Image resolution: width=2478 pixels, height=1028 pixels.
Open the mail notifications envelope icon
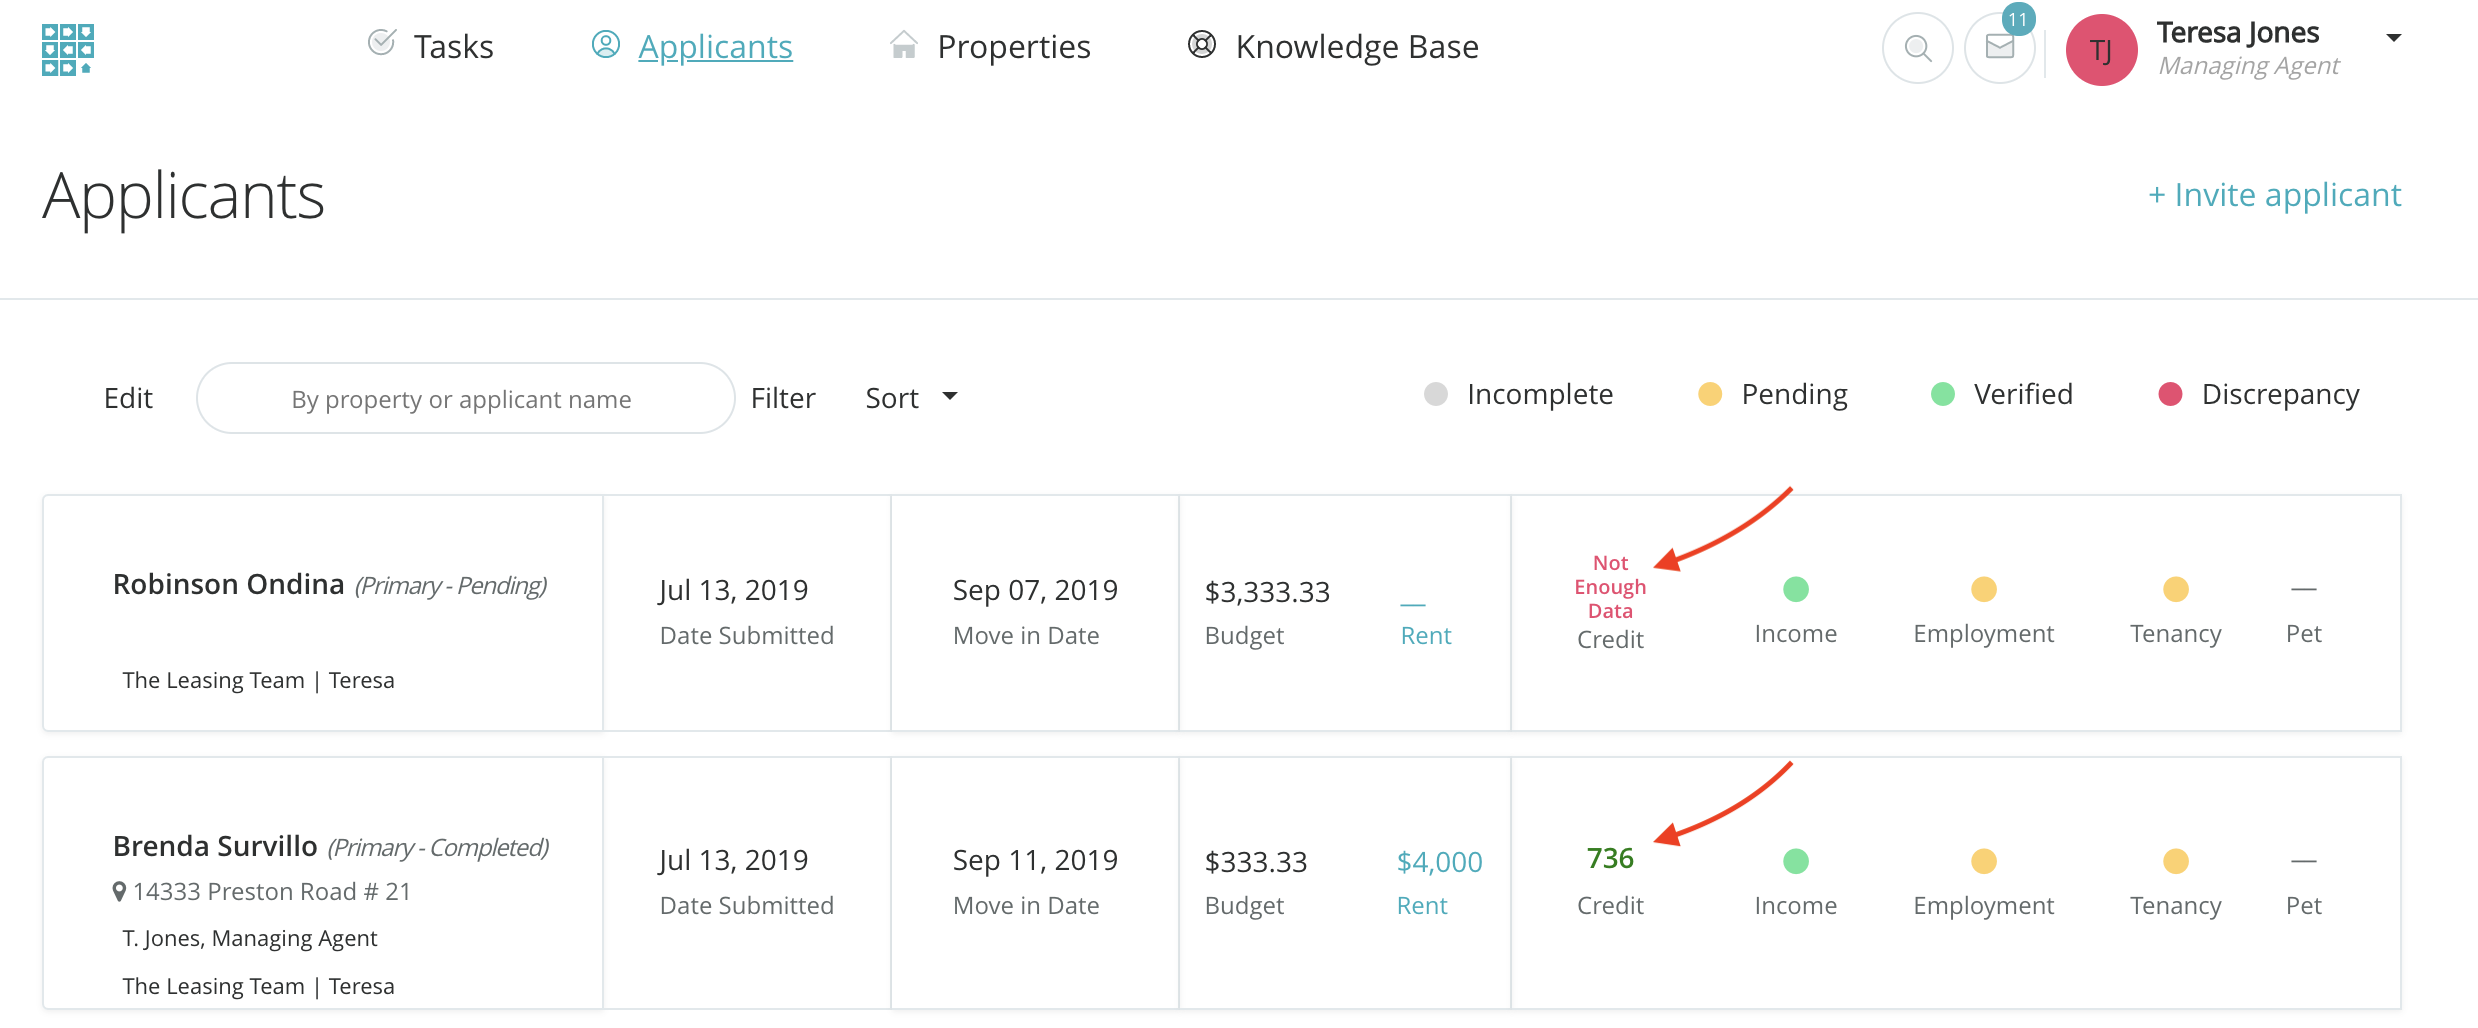[1999, 48]
